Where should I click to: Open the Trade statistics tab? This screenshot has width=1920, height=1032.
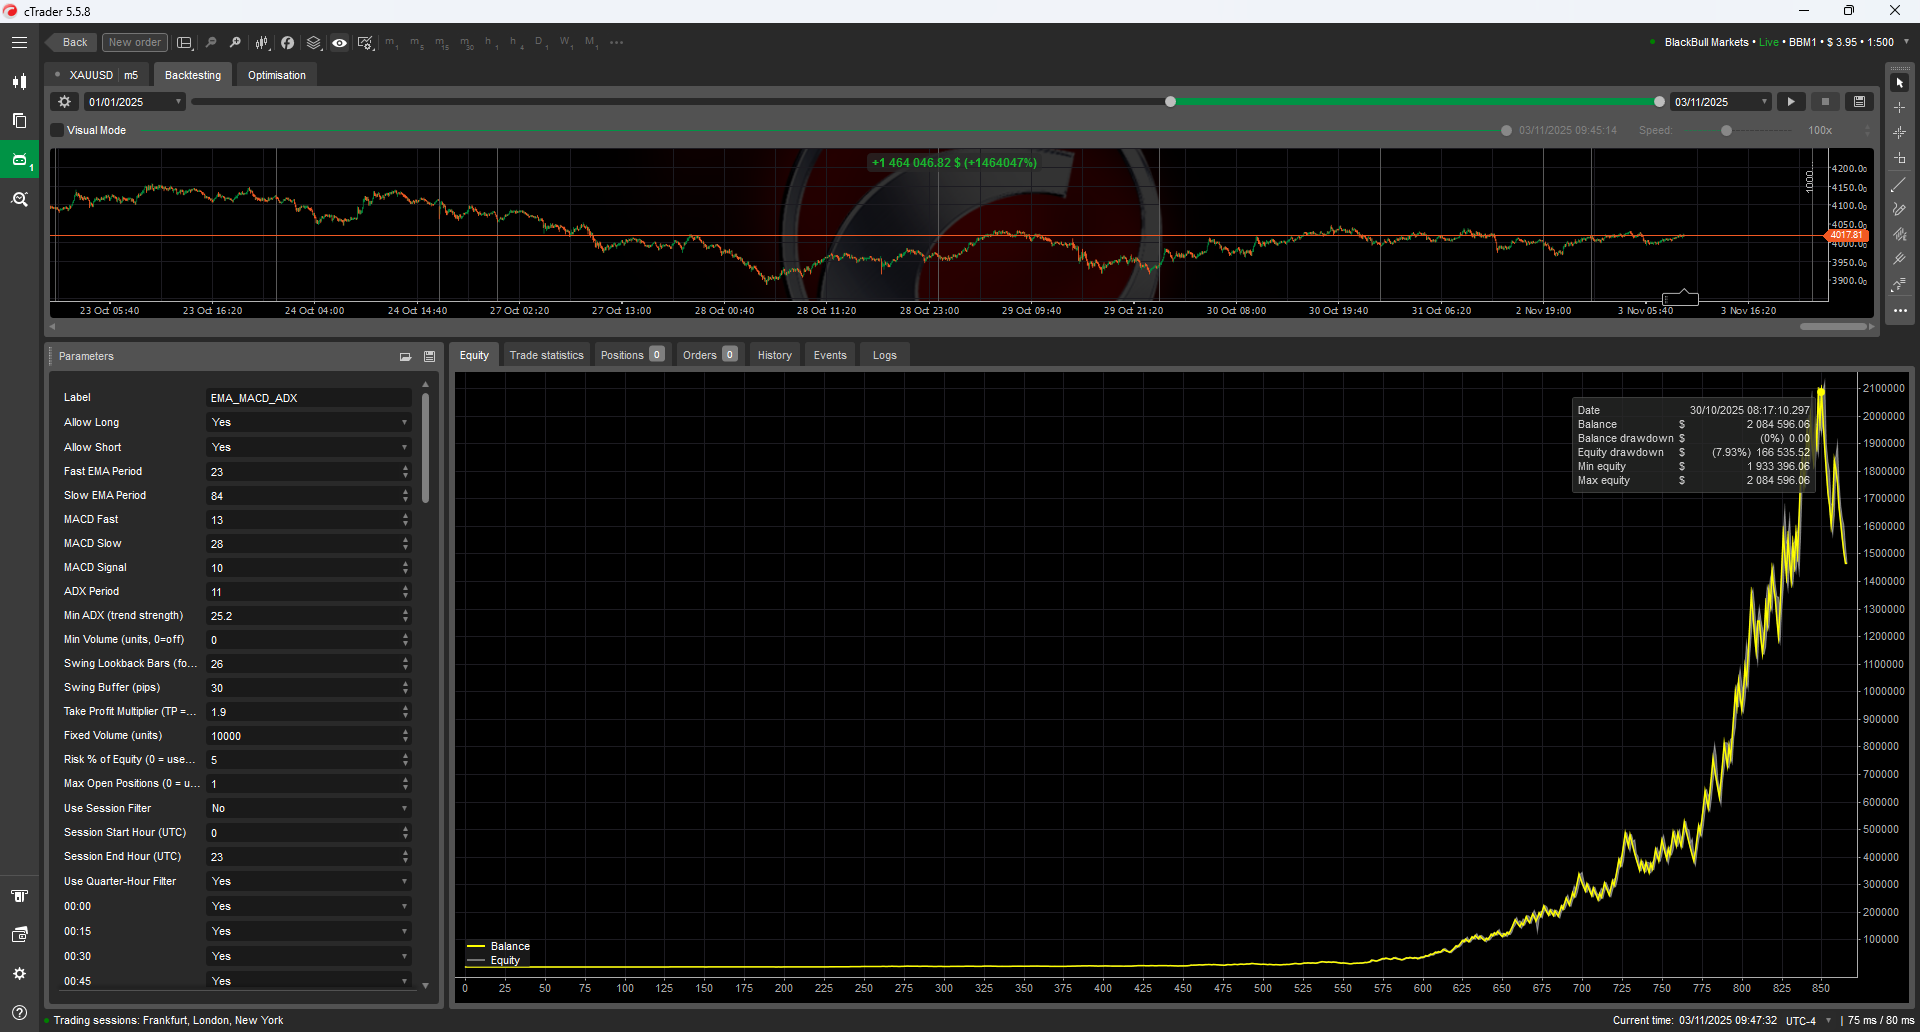click(x=546, y=355)
